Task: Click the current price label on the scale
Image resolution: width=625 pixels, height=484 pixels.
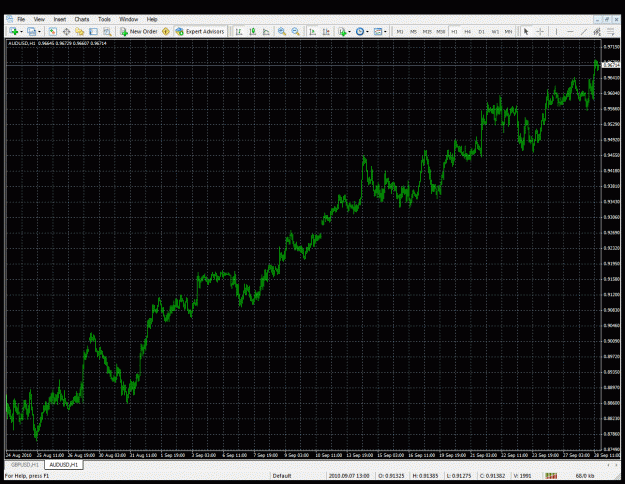Action: click(611, 65)
